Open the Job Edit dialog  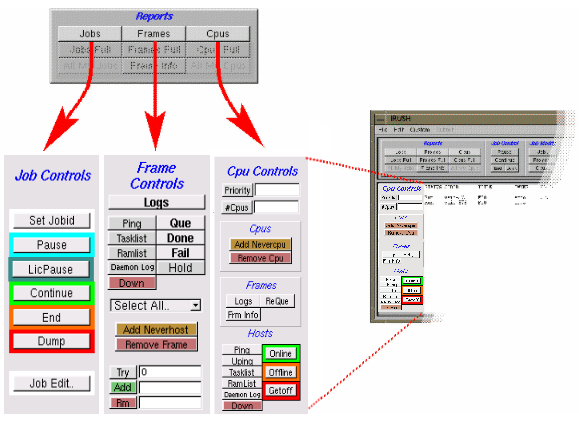tap(51, 384)
